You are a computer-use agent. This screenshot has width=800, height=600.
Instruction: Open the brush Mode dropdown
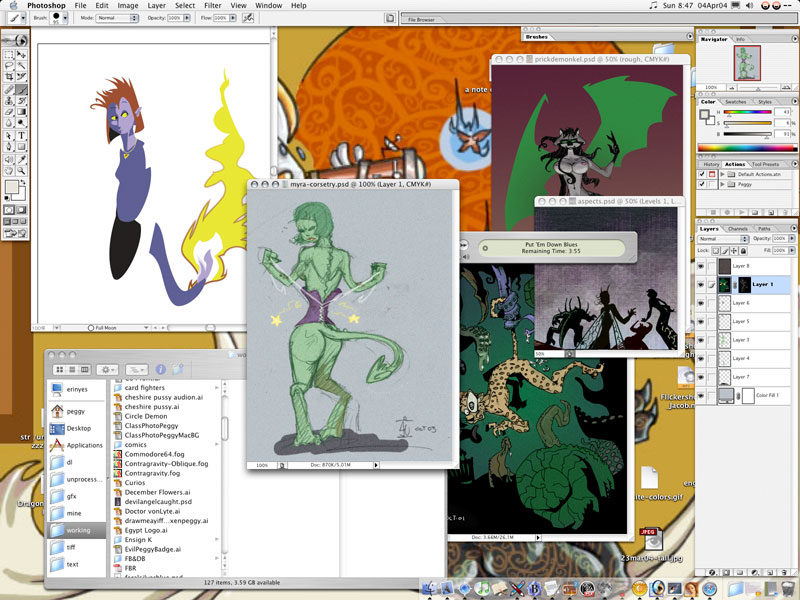117,18
